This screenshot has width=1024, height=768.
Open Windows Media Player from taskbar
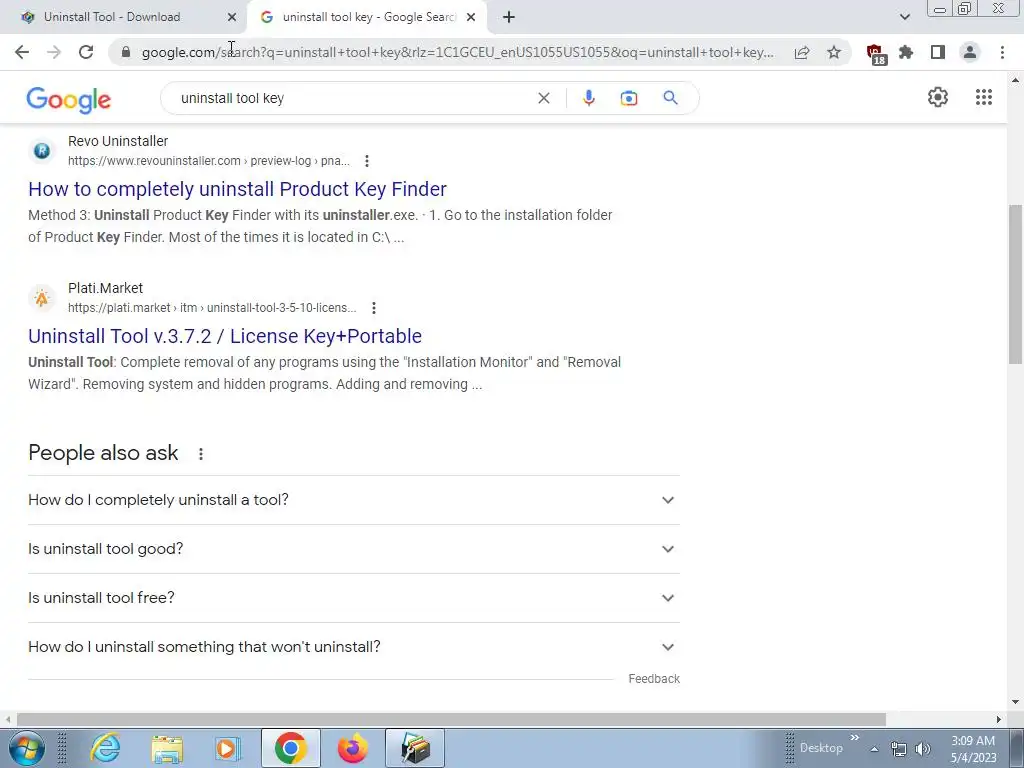[228, 748]
